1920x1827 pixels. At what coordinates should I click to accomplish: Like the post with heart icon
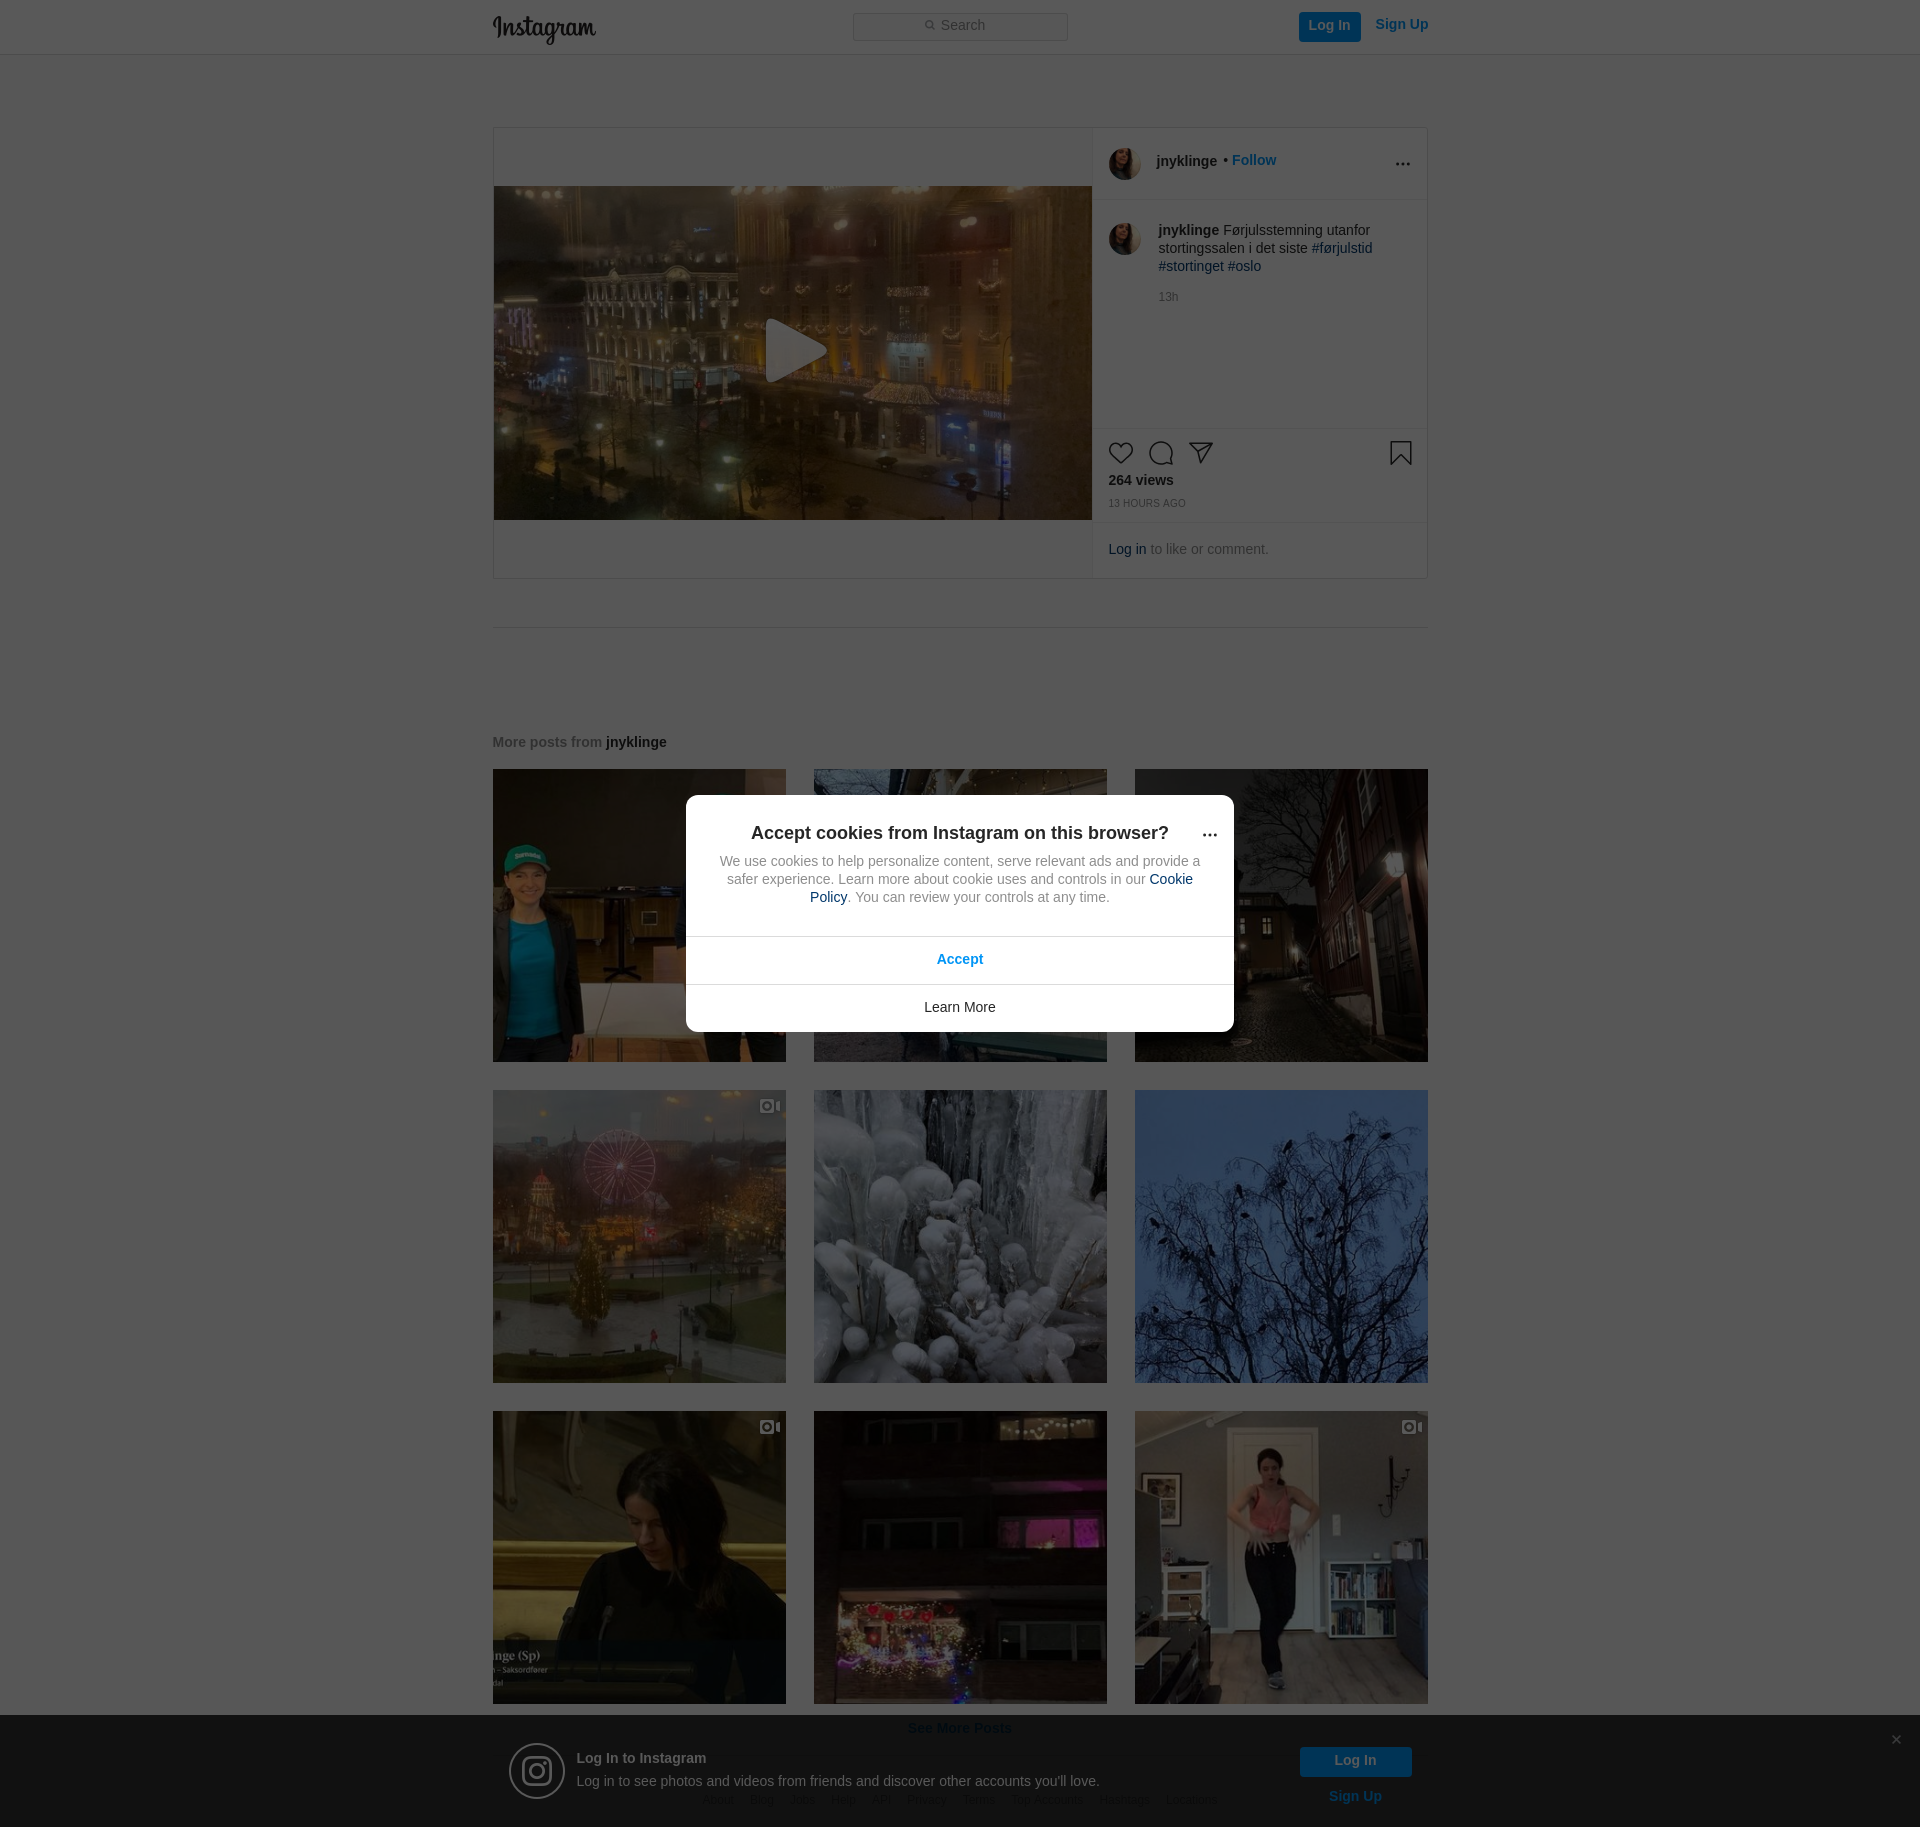coord(1121,453)
